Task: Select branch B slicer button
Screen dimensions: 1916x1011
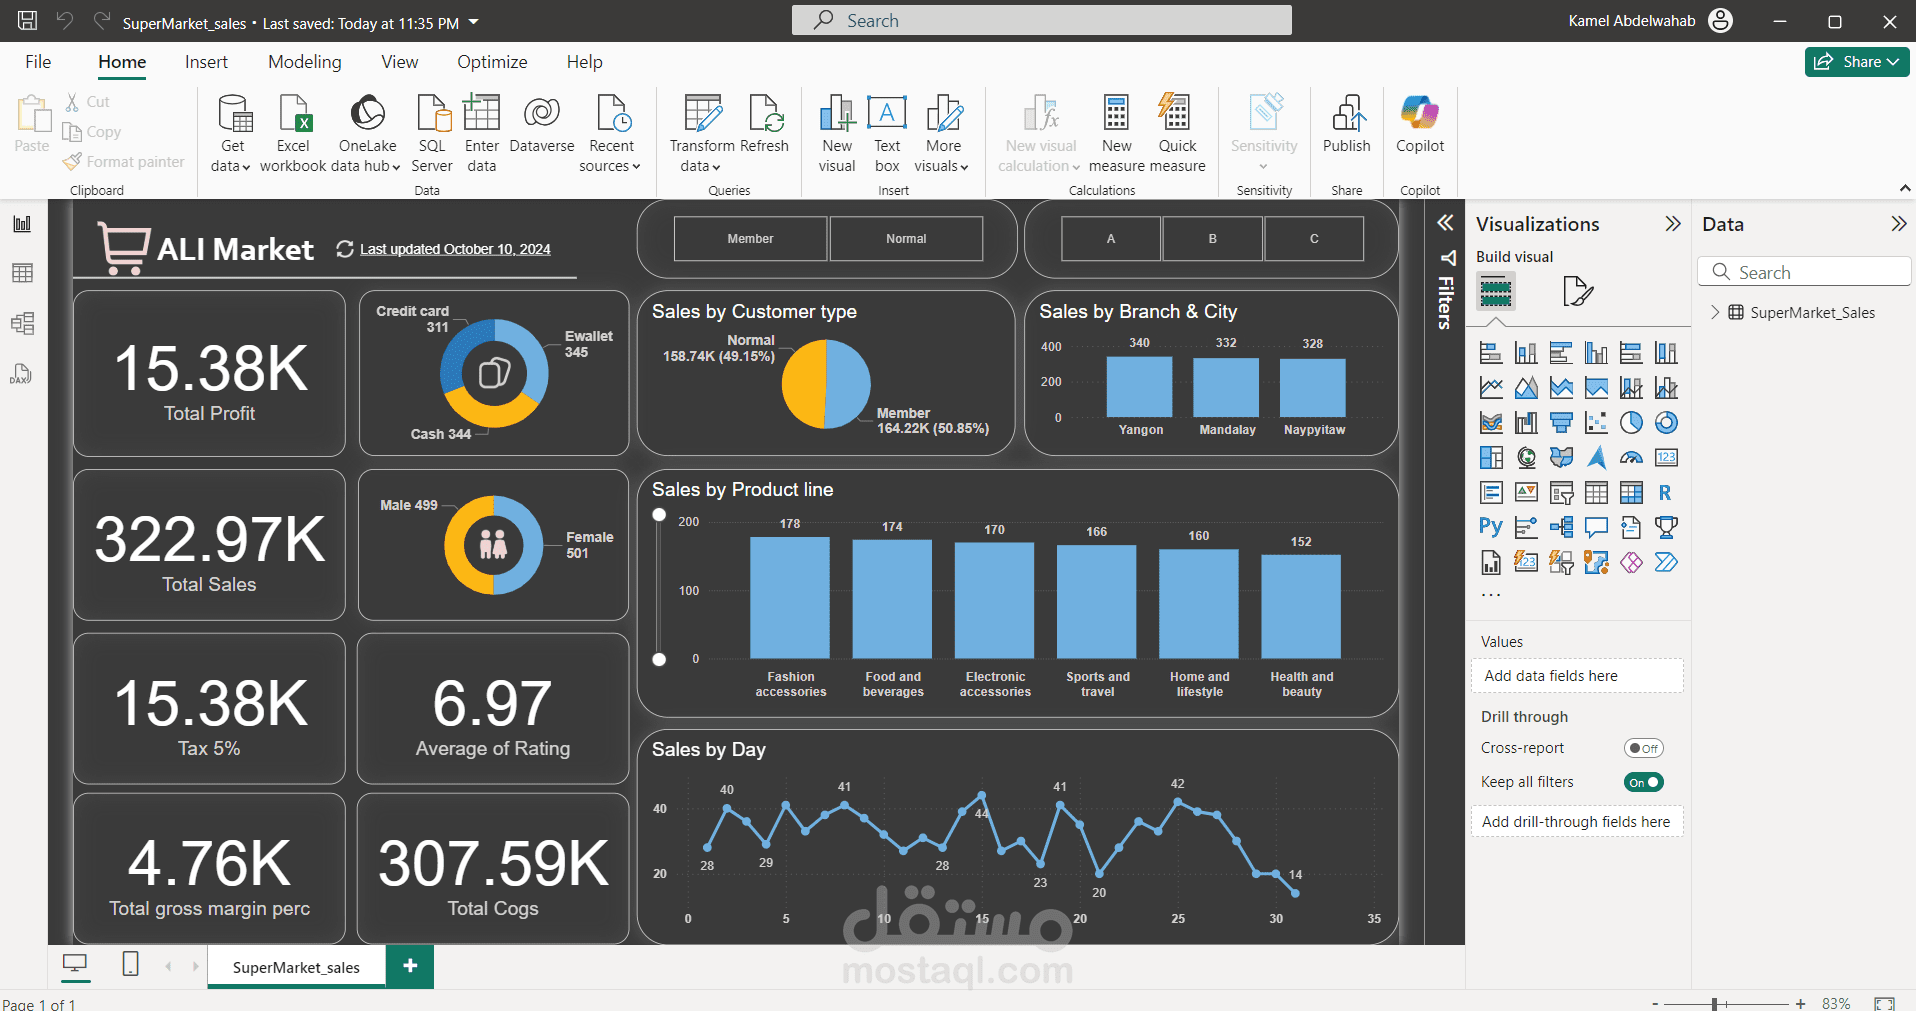Action: [x=1213, y=239]
